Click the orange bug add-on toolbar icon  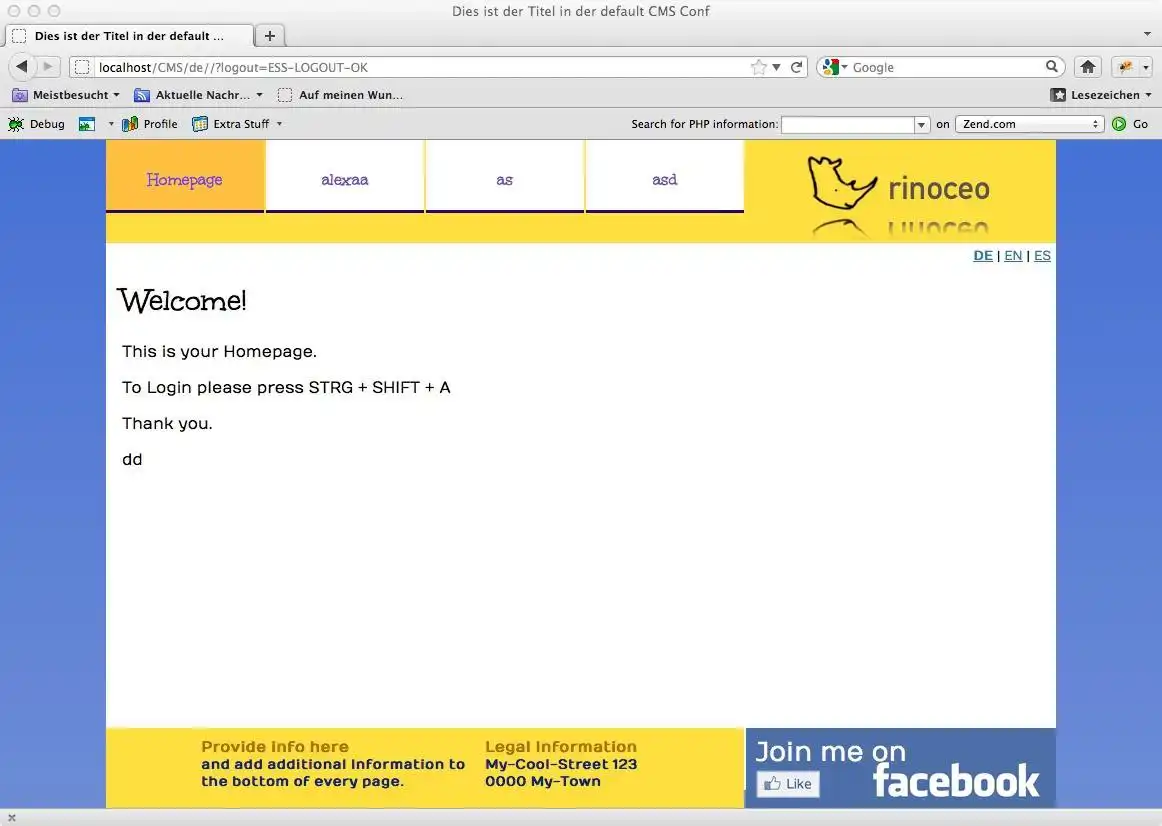click(1125, 67)
